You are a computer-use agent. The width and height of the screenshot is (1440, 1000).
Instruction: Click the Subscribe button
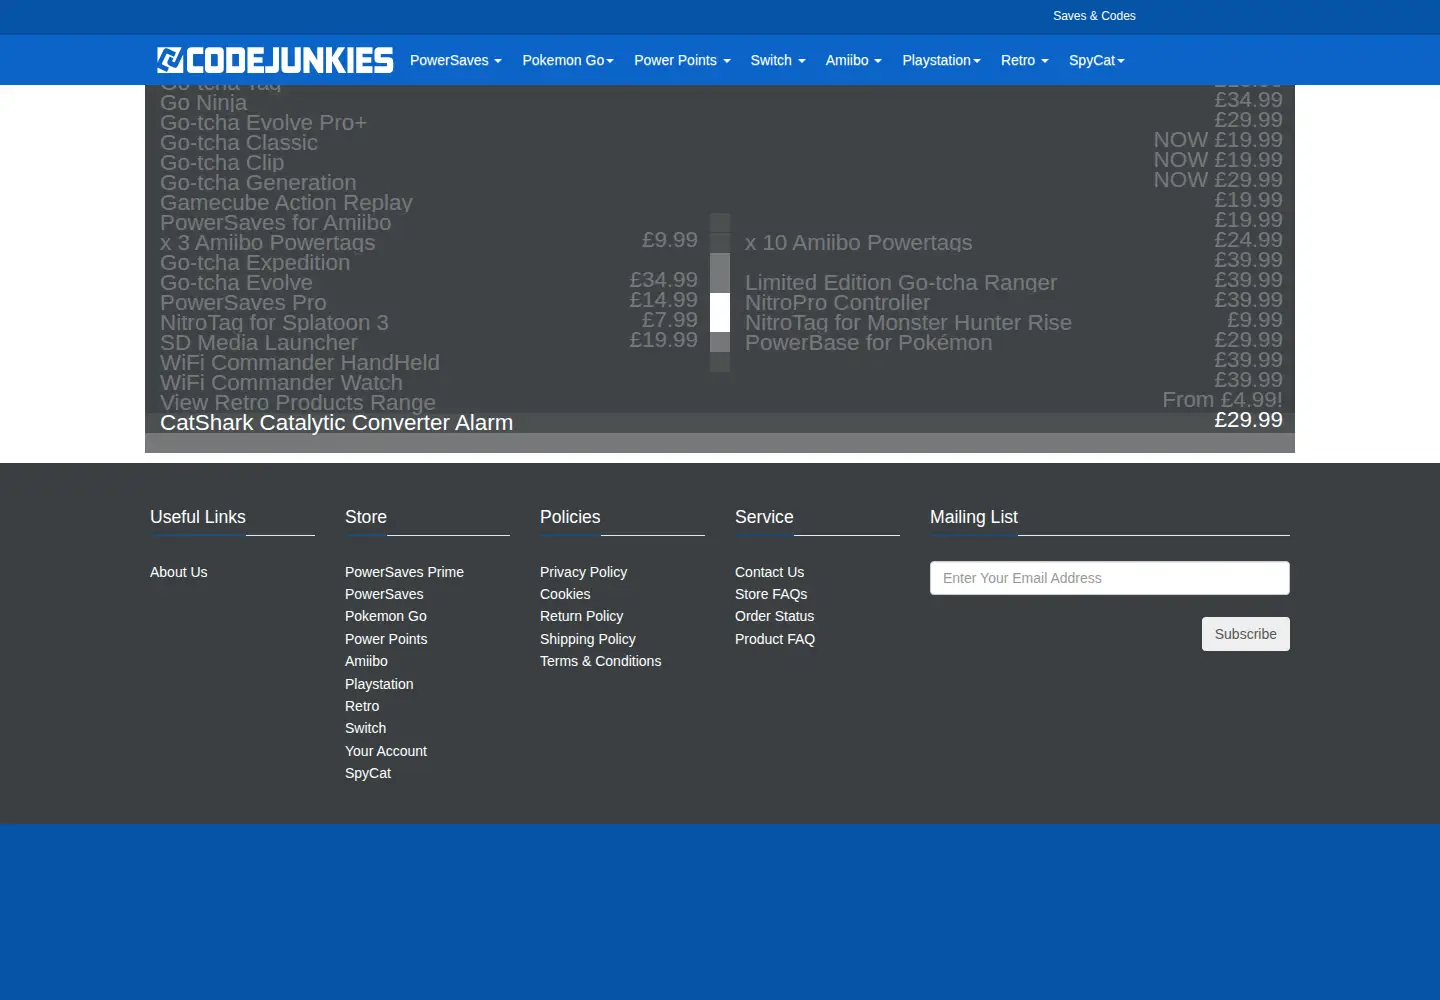coord(1246,634)
